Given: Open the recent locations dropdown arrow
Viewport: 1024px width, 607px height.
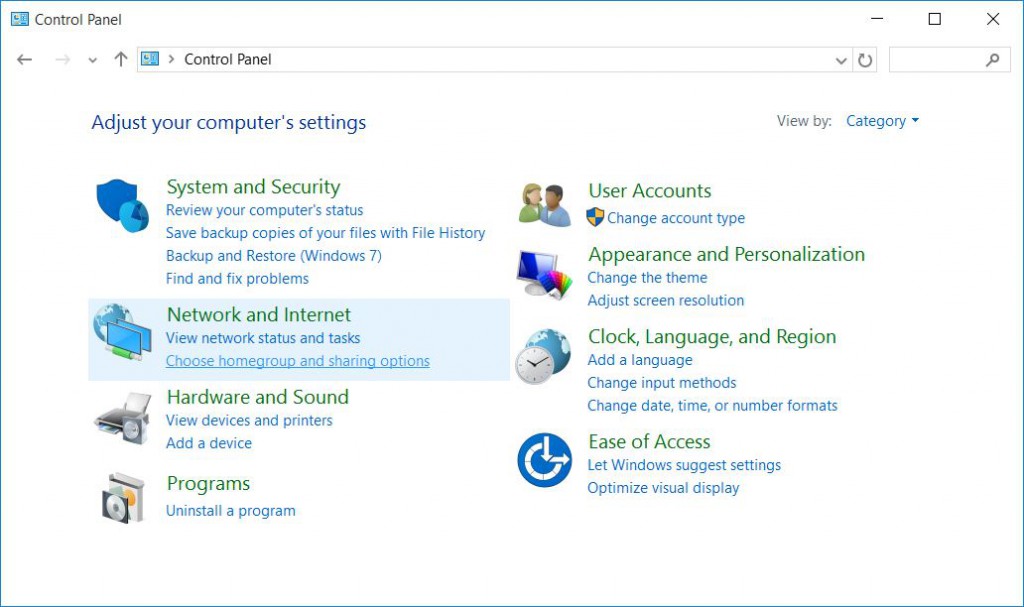Looking at the screenshot, I should 93,60.
